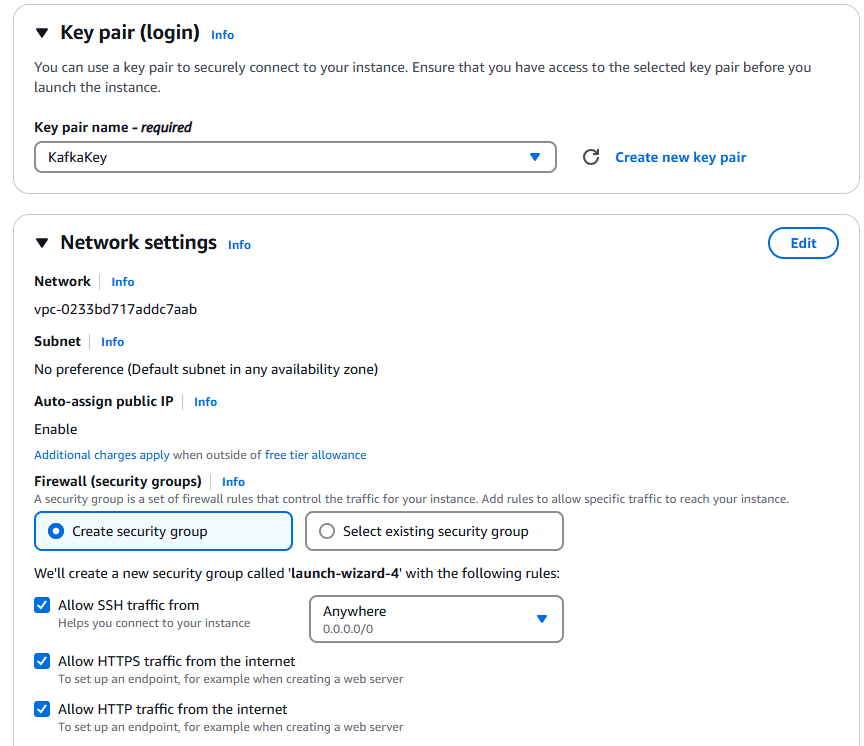
Task: Click the Info icon beside Subnet
Action: (112, 342)
